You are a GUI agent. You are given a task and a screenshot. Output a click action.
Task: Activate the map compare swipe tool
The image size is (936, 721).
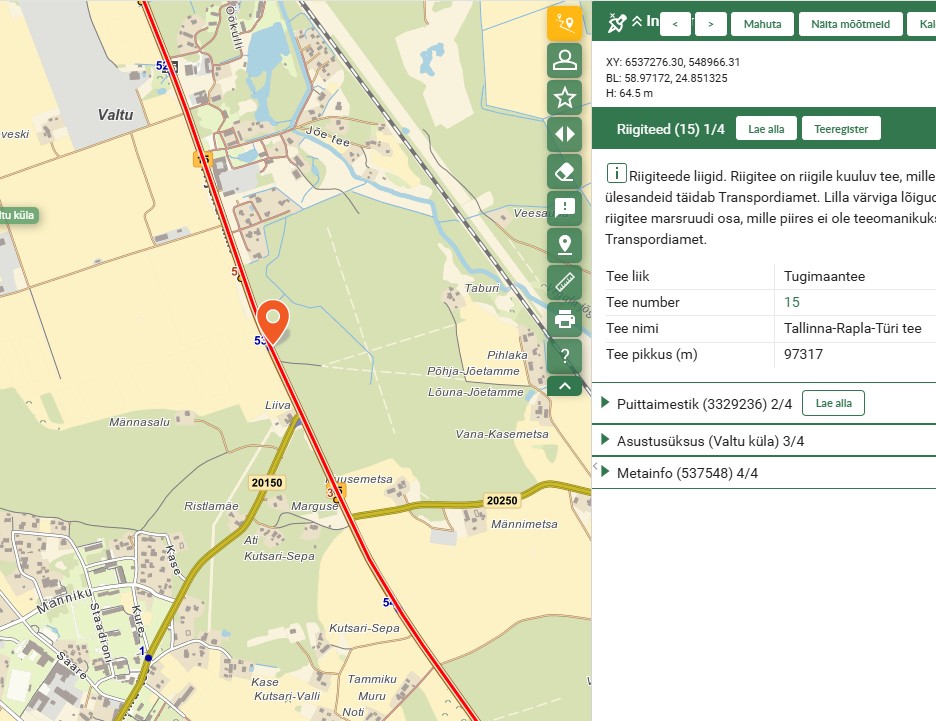coord(564,134)
